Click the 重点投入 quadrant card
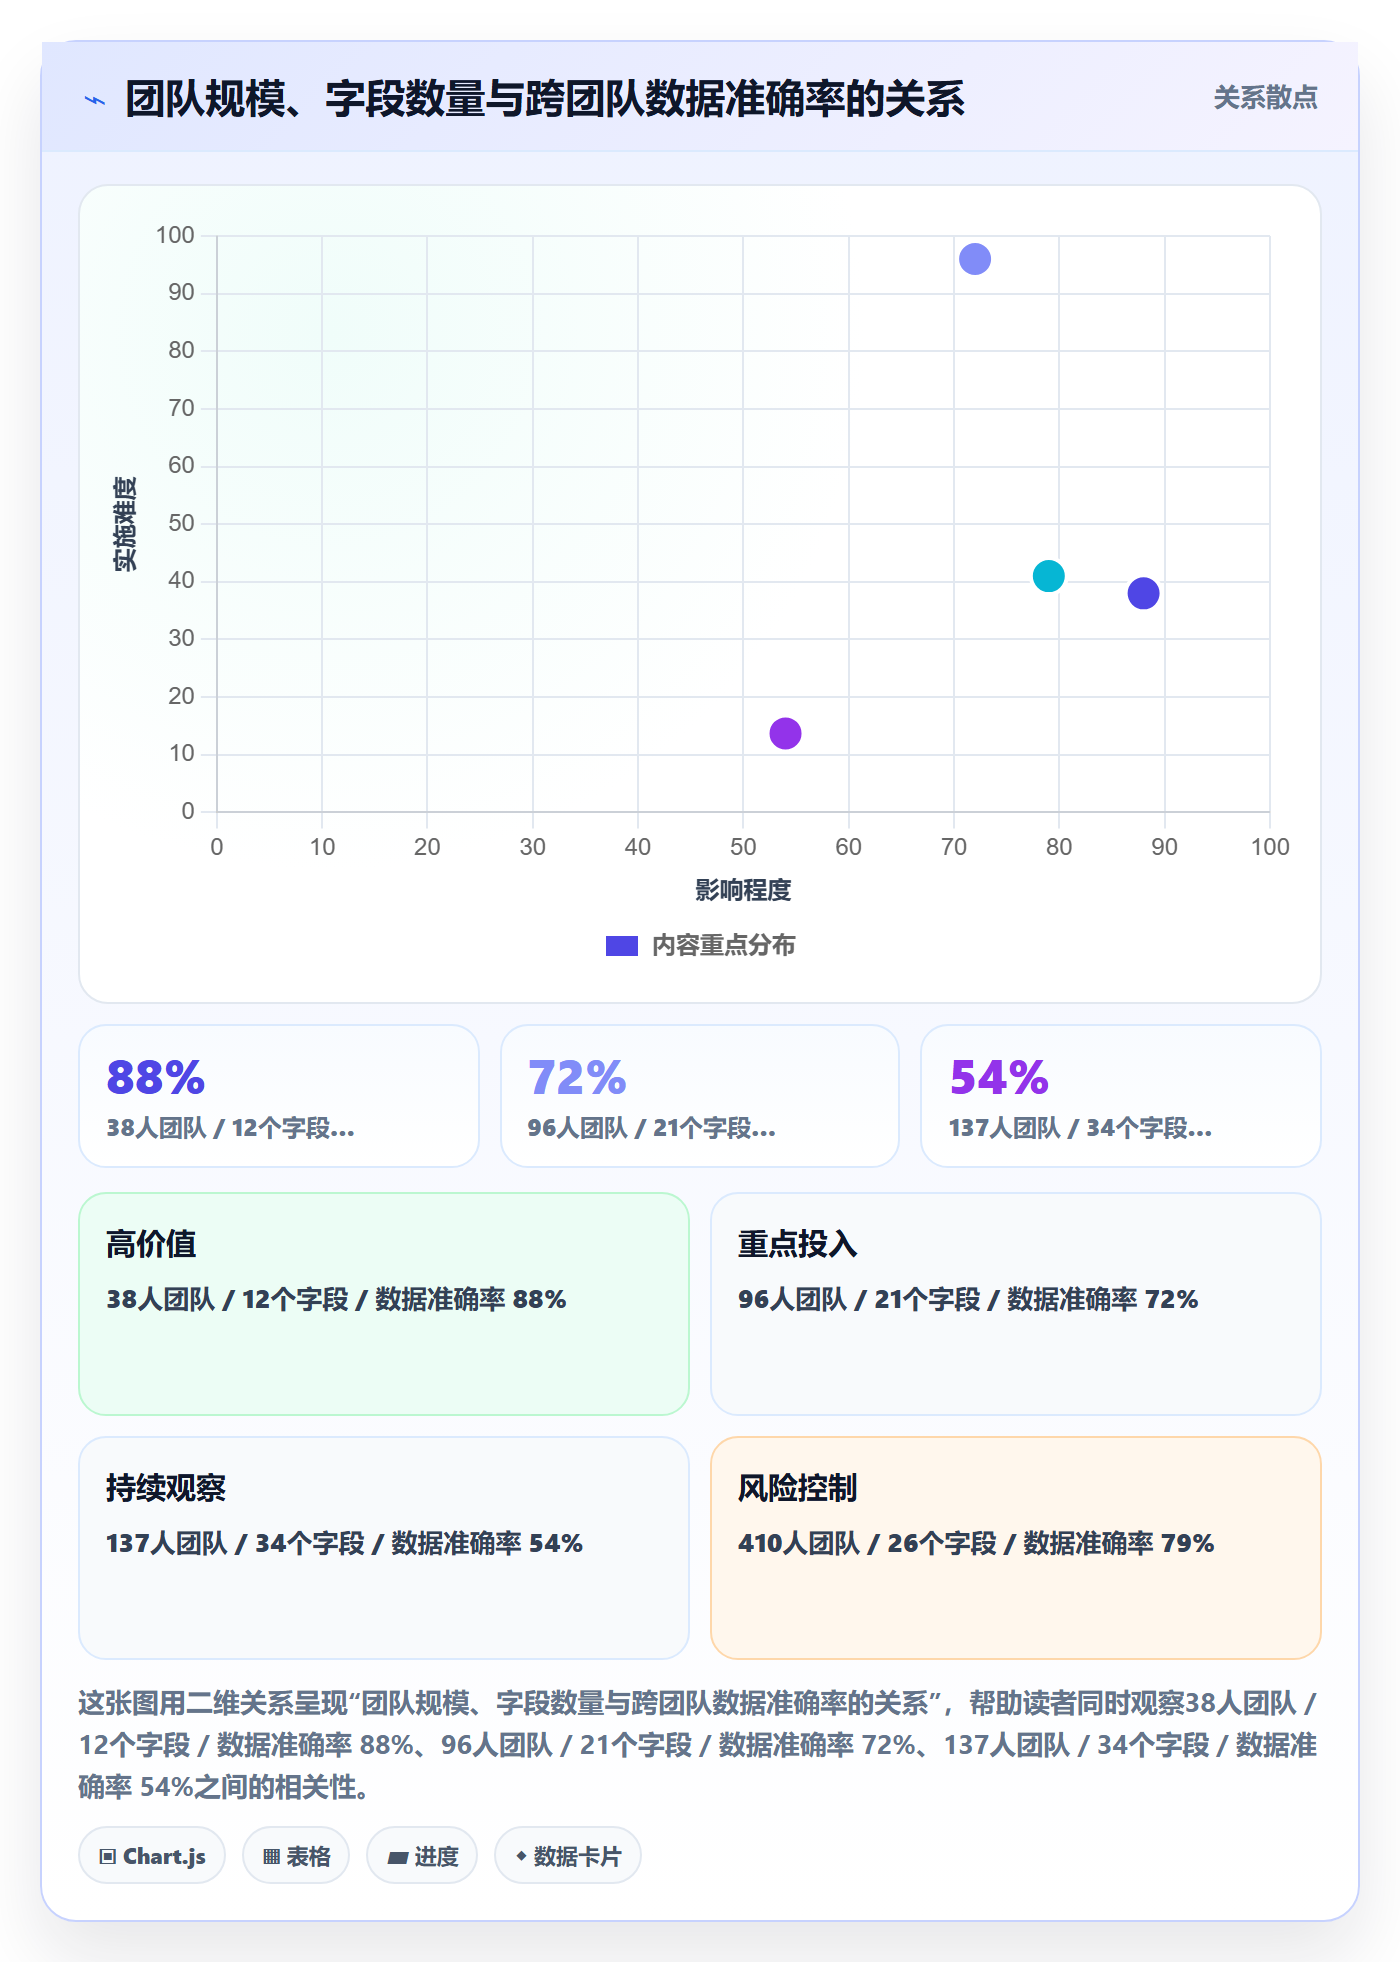This screenshot has width=1400, height=1962. [x=1016, y=1304]
